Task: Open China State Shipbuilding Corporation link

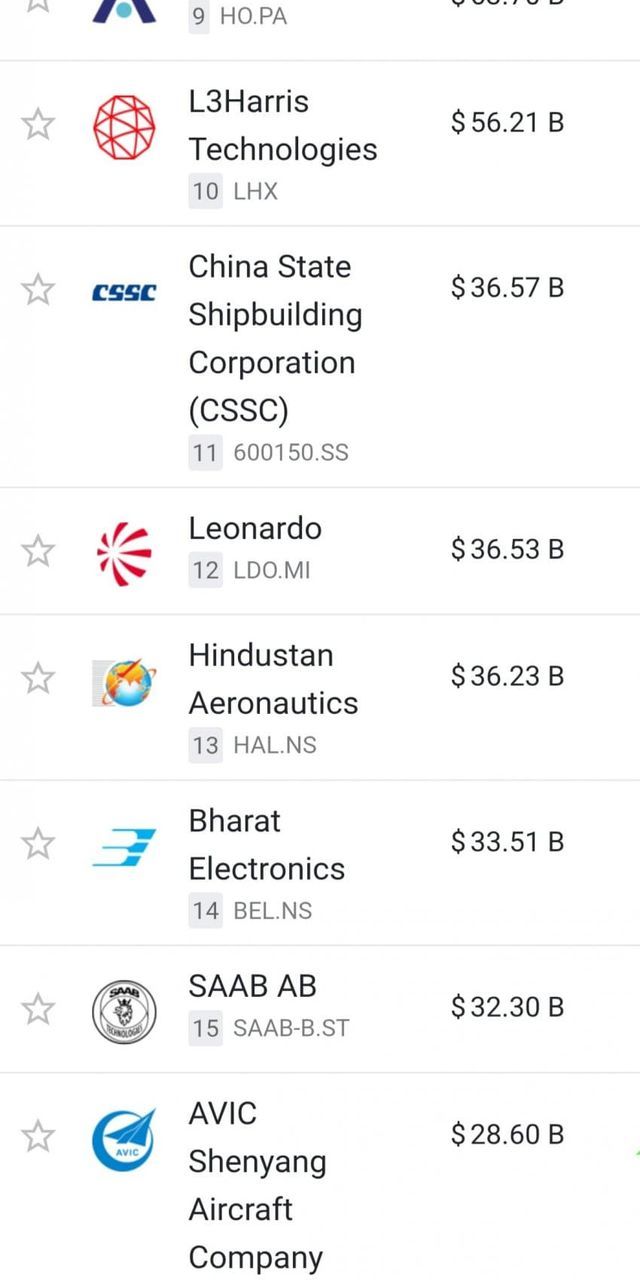Action: 275,338
